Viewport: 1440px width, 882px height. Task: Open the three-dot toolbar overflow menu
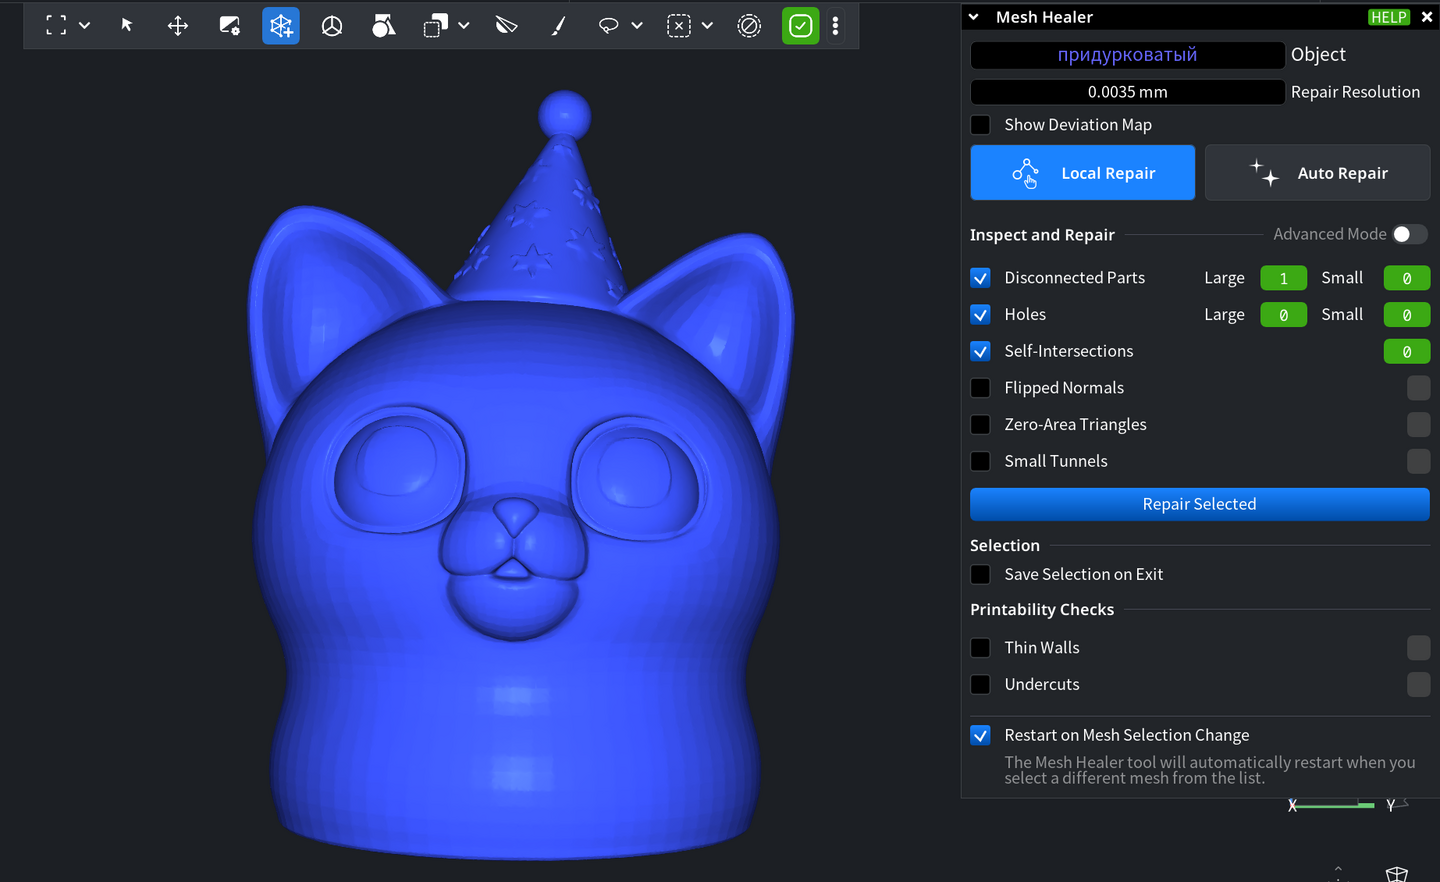[x=836, y=26]
